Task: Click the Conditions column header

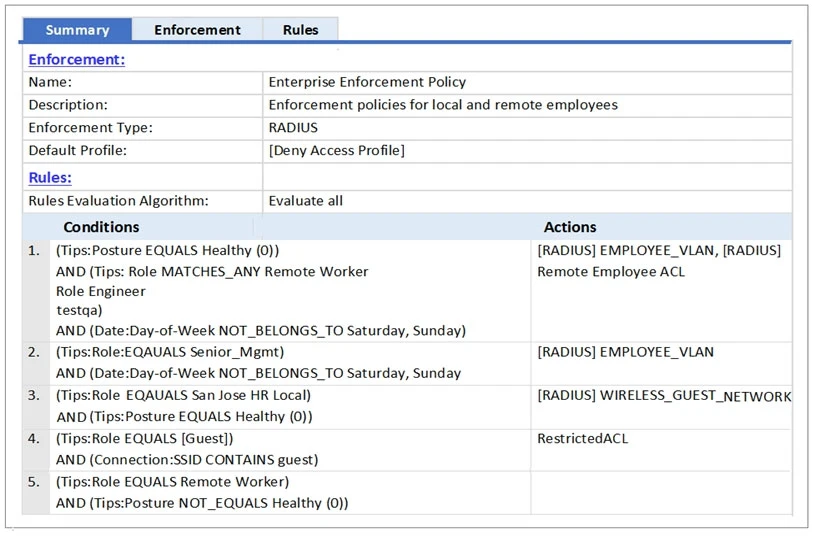Action: pos(101,227)
